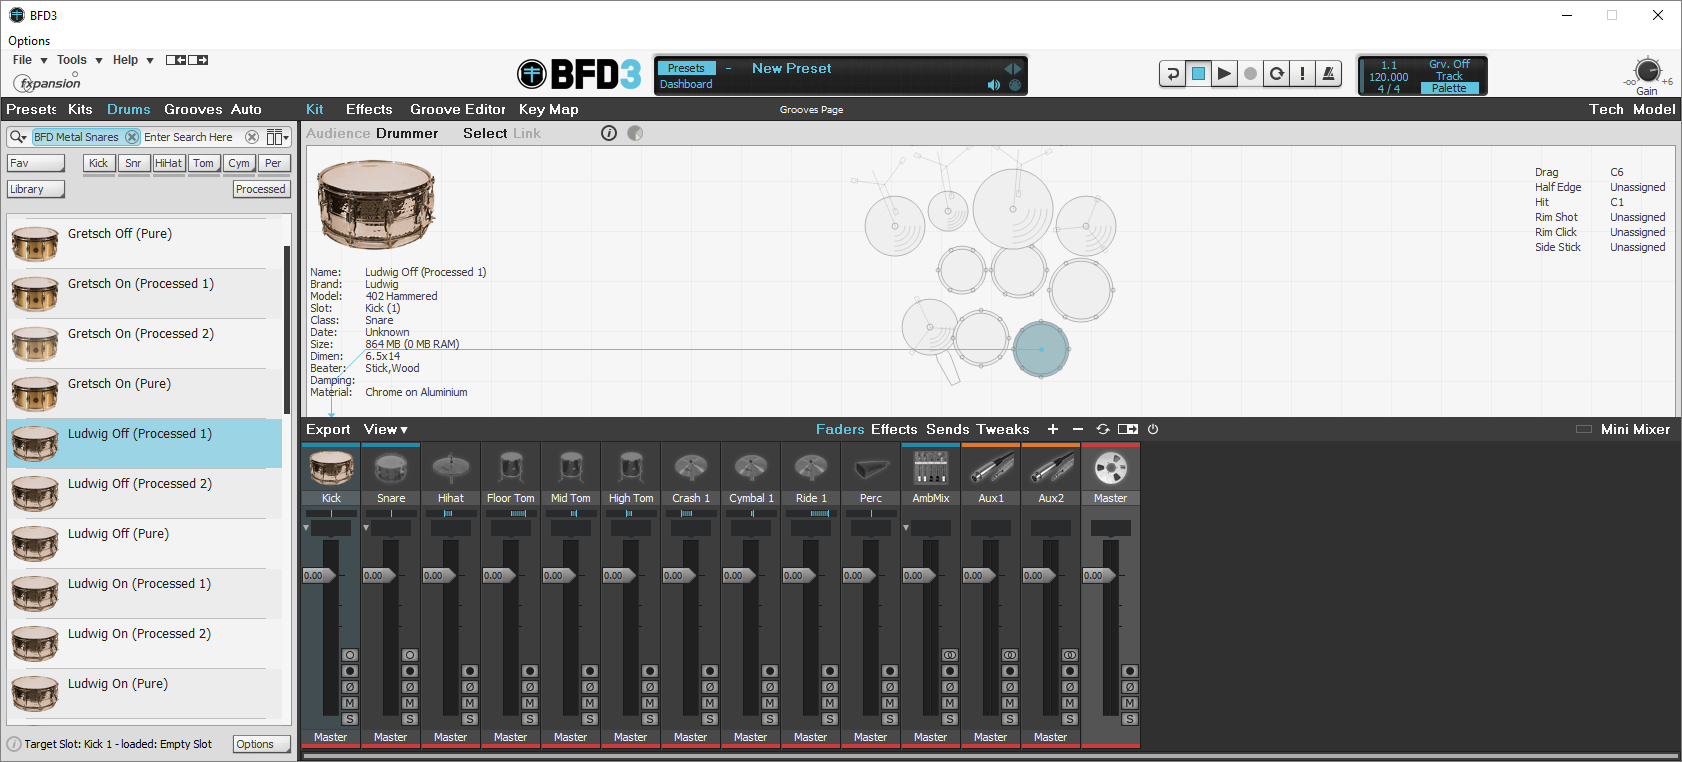The width and height of the screenshot is (1682, 762).
Task: Toggle the loop cycle icon in transport
Action: [x=1276, y=74]
